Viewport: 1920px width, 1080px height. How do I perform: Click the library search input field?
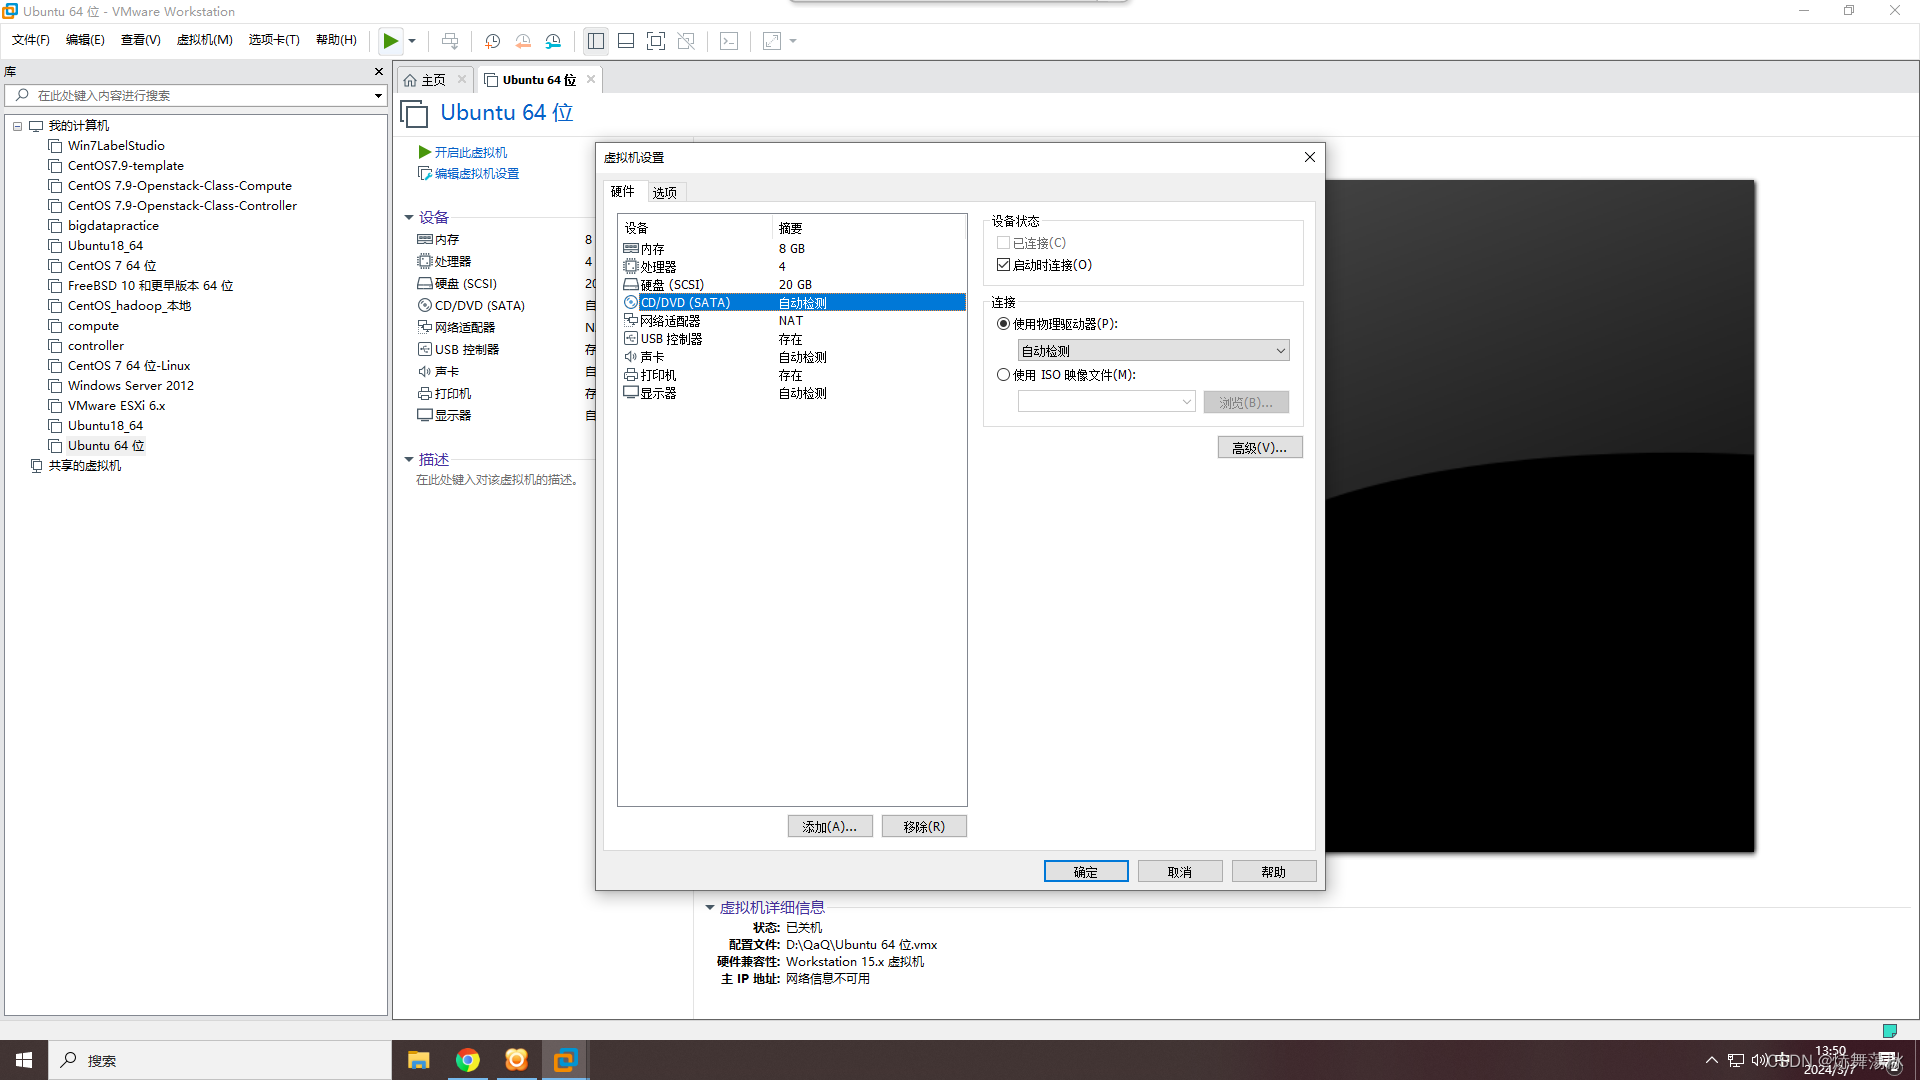point(196,95)
